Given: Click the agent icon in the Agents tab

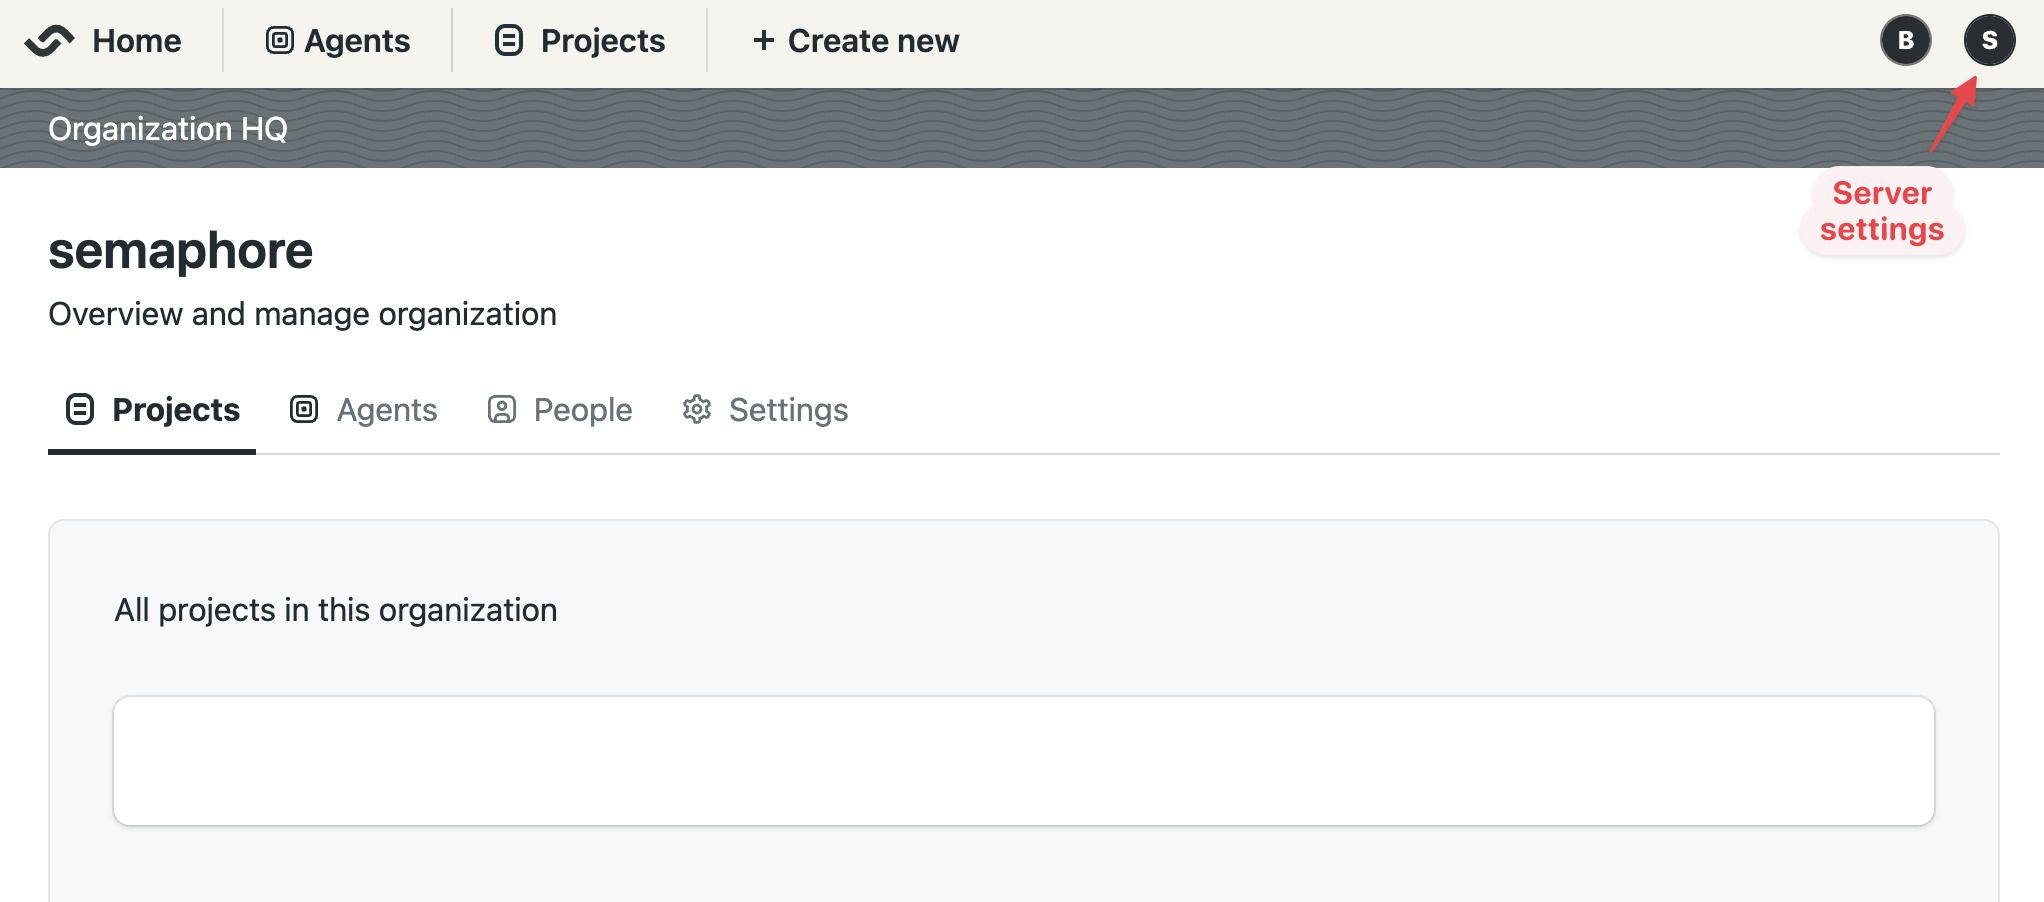Looking at the screenshot, I should point(304,409).
